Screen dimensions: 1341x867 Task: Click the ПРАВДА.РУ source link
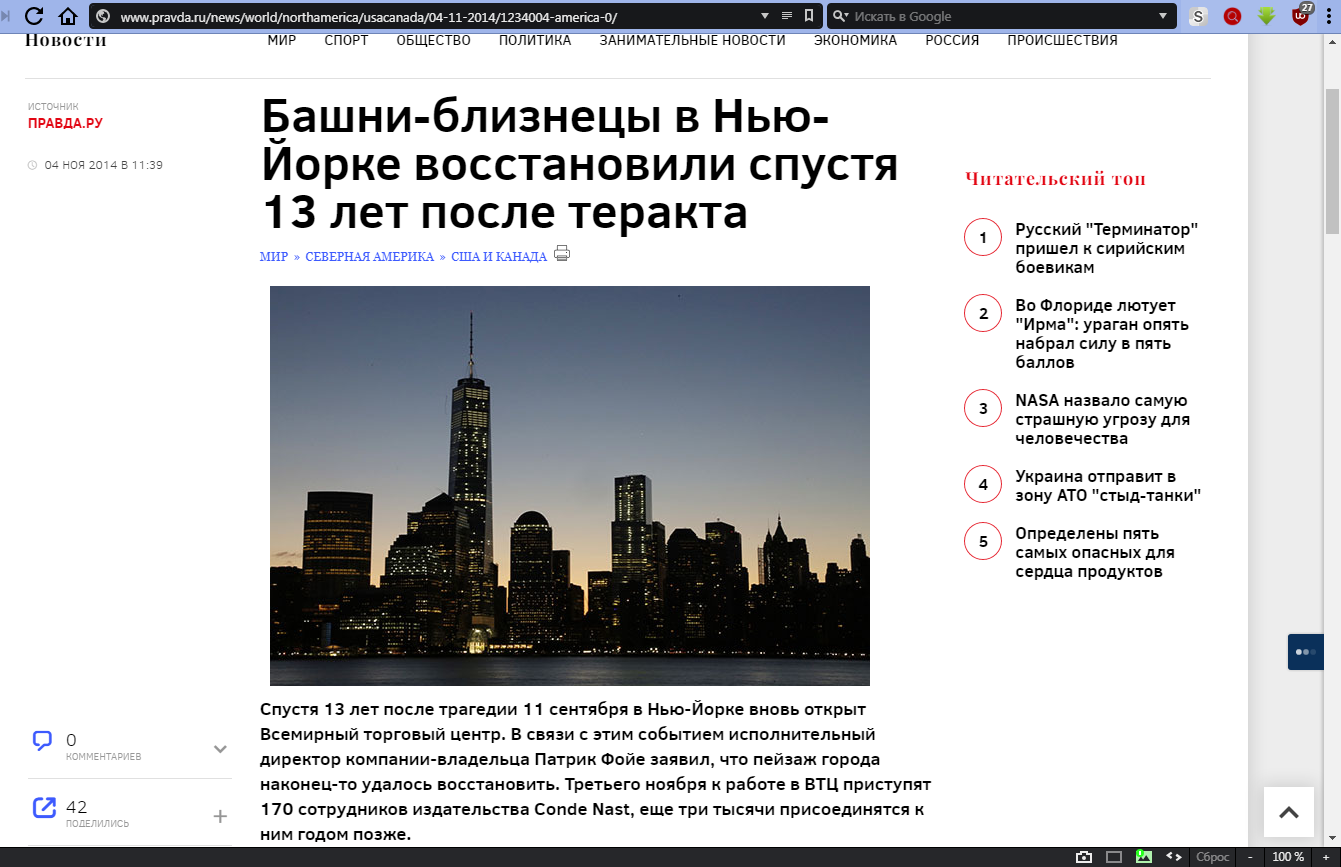click(65, 123)
